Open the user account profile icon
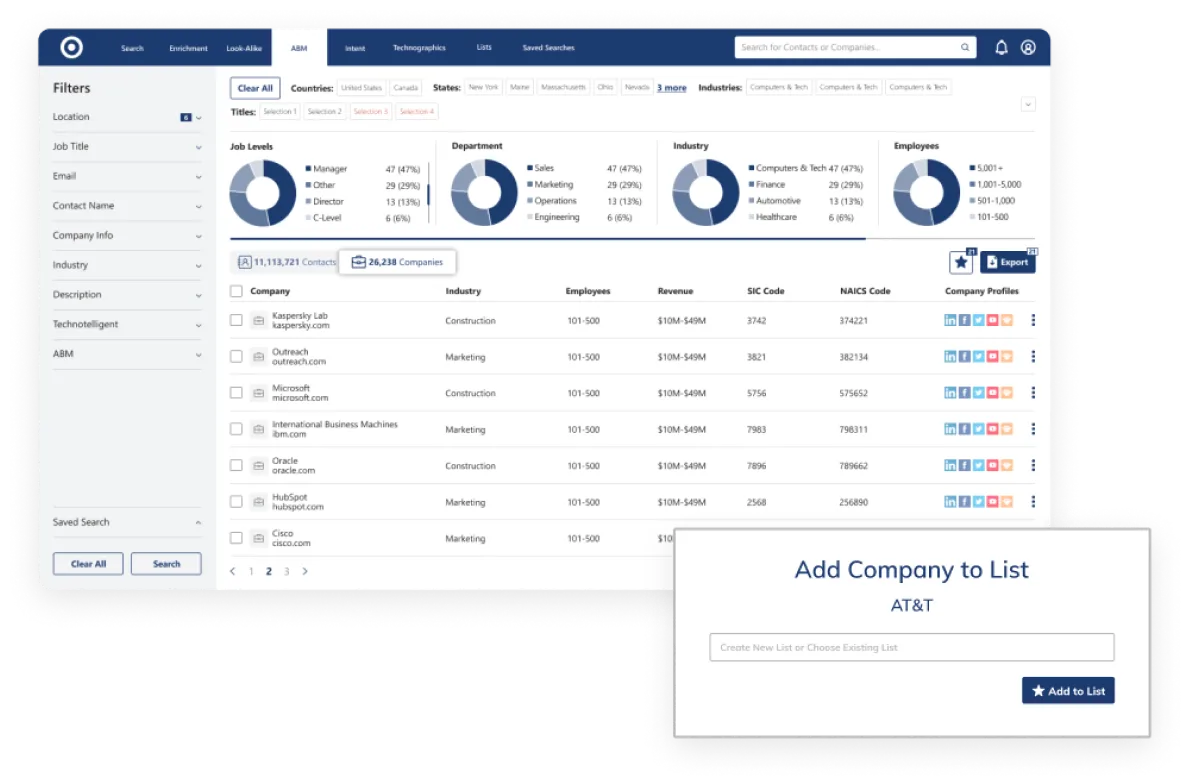 [1028, 48]
